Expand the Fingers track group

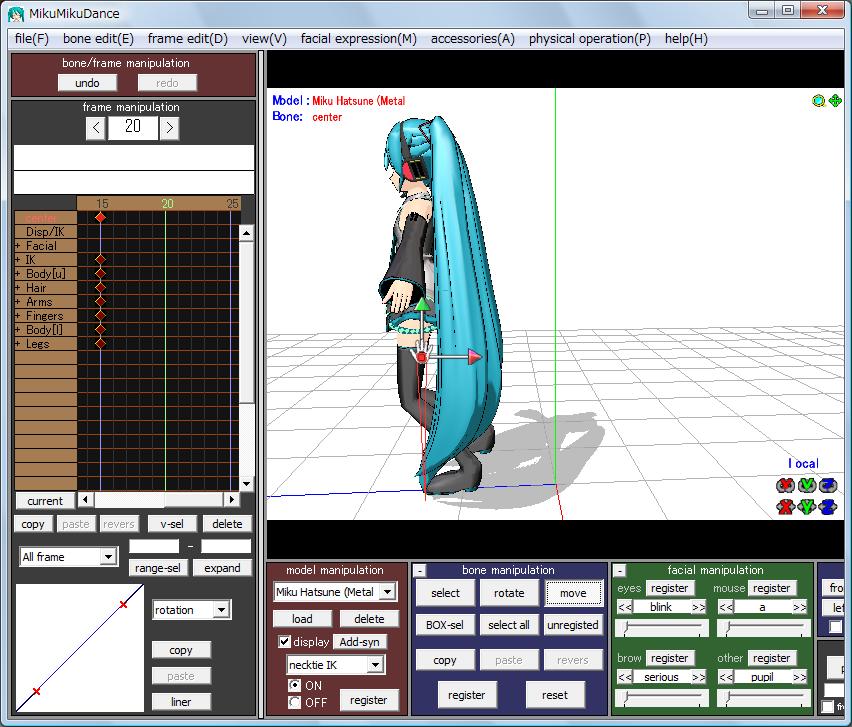pos(18,316)
